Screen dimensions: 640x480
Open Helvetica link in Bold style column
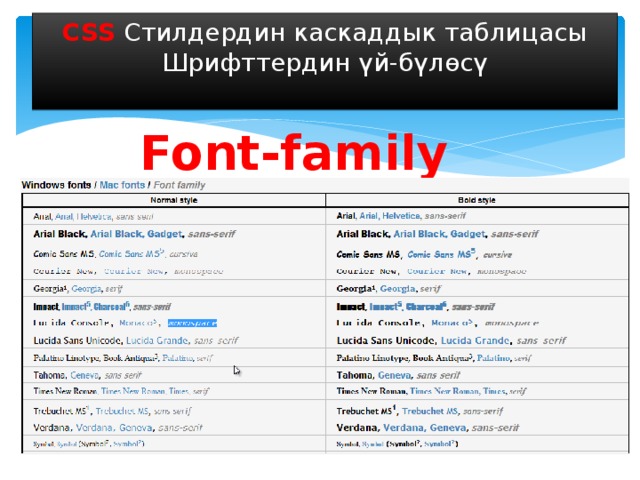(x=401, y=216)
